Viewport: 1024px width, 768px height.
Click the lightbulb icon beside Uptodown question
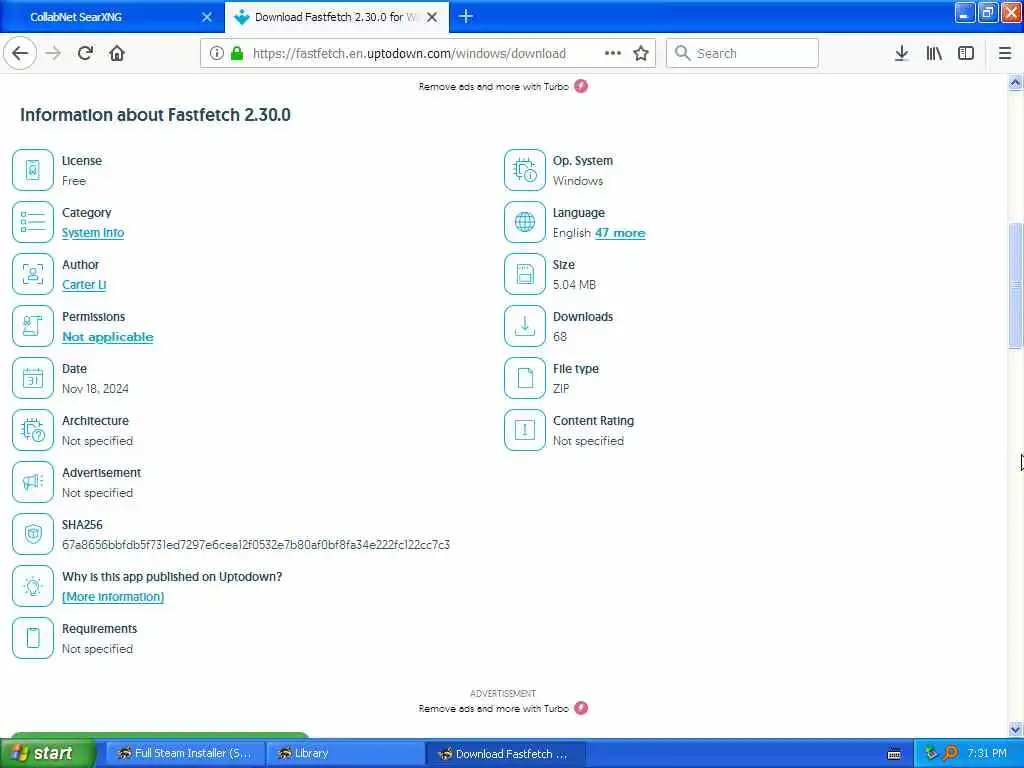click(x=33, y=586)
